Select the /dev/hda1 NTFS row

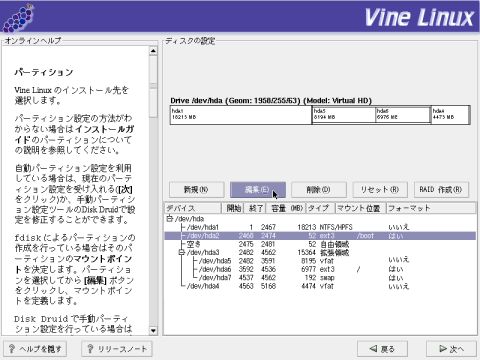320,227
